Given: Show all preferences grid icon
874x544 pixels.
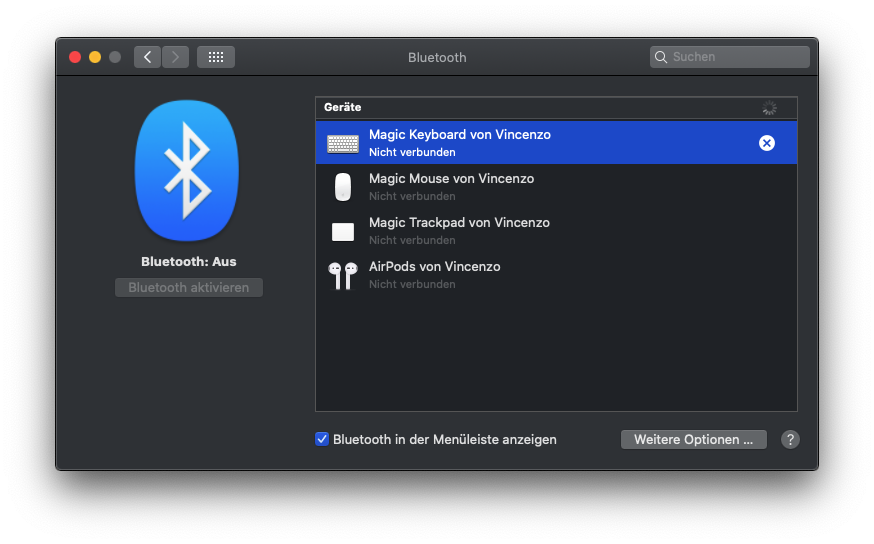Looking at the screenshot, I should click(216, 57).
